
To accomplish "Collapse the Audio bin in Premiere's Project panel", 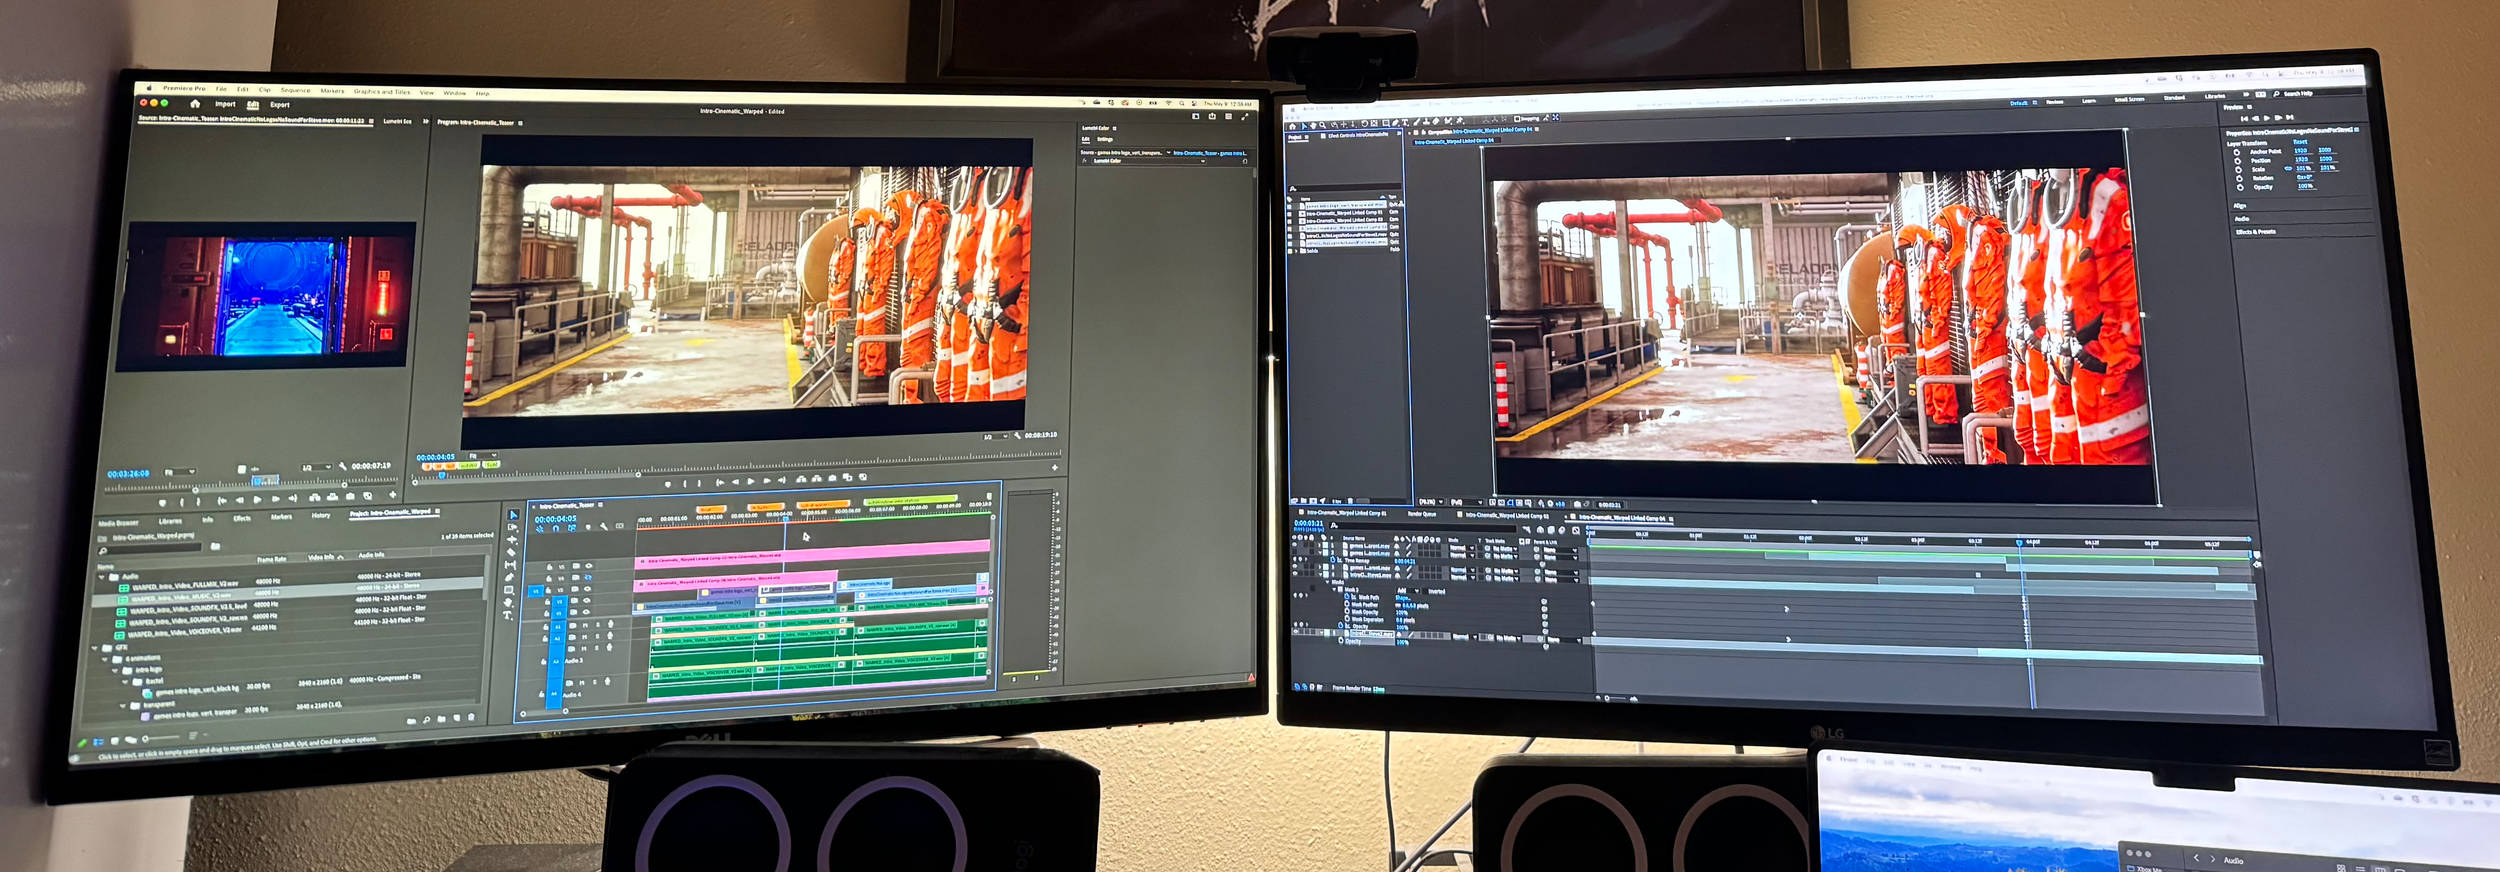I will coord(101,577).
